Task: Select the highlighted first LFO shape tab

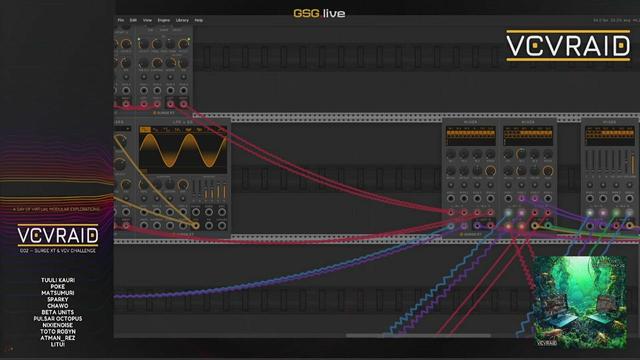Action: pyautogui.click(x=145, y=129)
